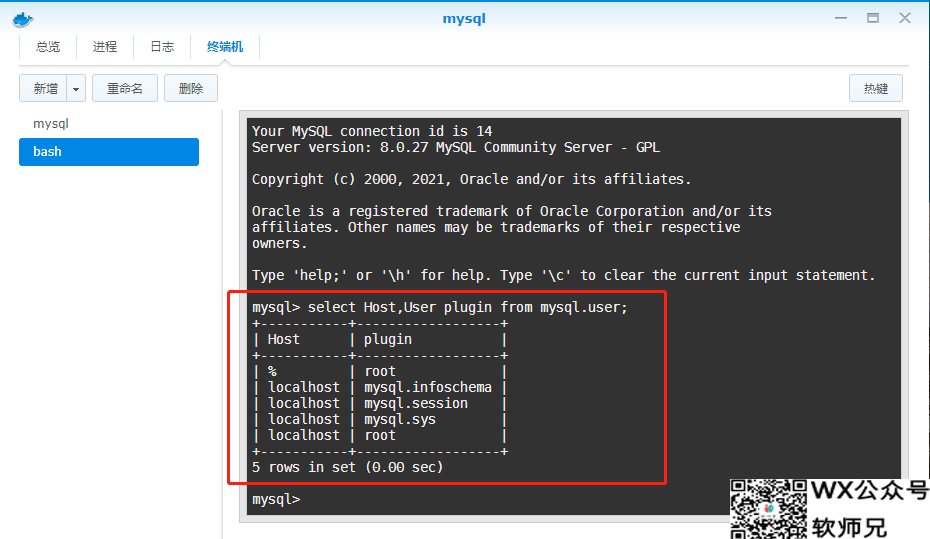Screen dimensions: 930x539
Task: Maximize the mysql container window
Action: click(872, 18)
